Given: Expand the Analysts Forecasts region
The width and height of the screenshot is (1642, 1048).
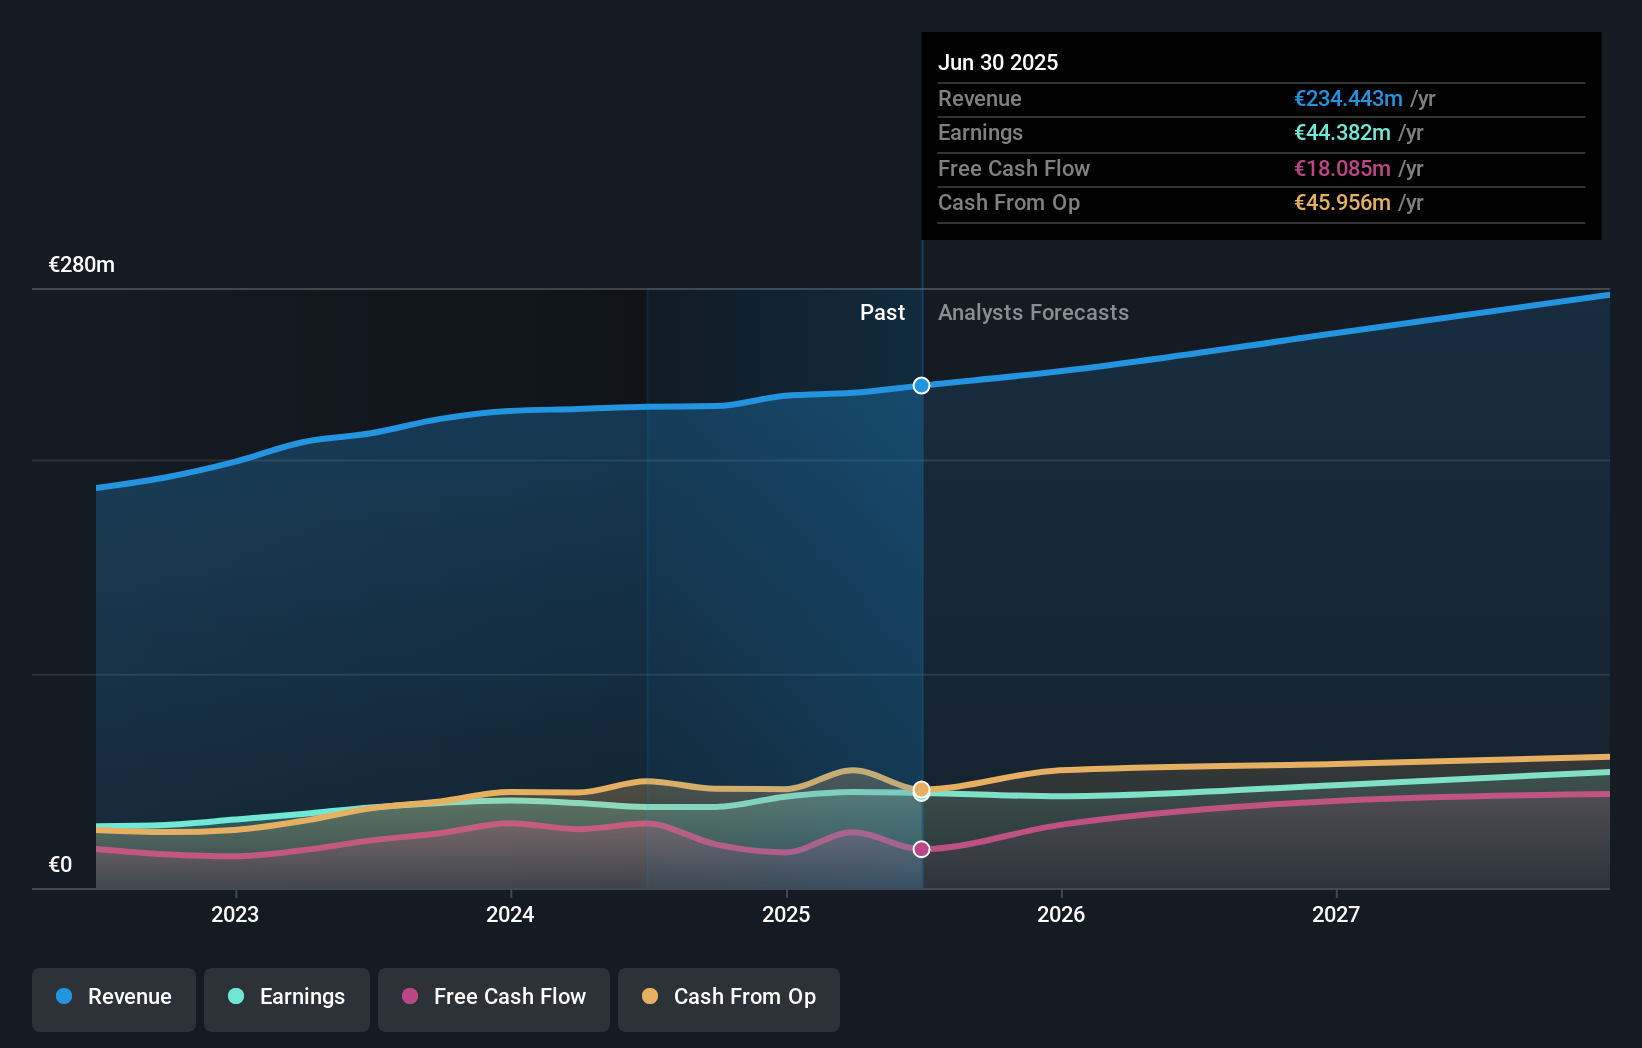Looking at the screenshot, I should [x=1034, y=312].
